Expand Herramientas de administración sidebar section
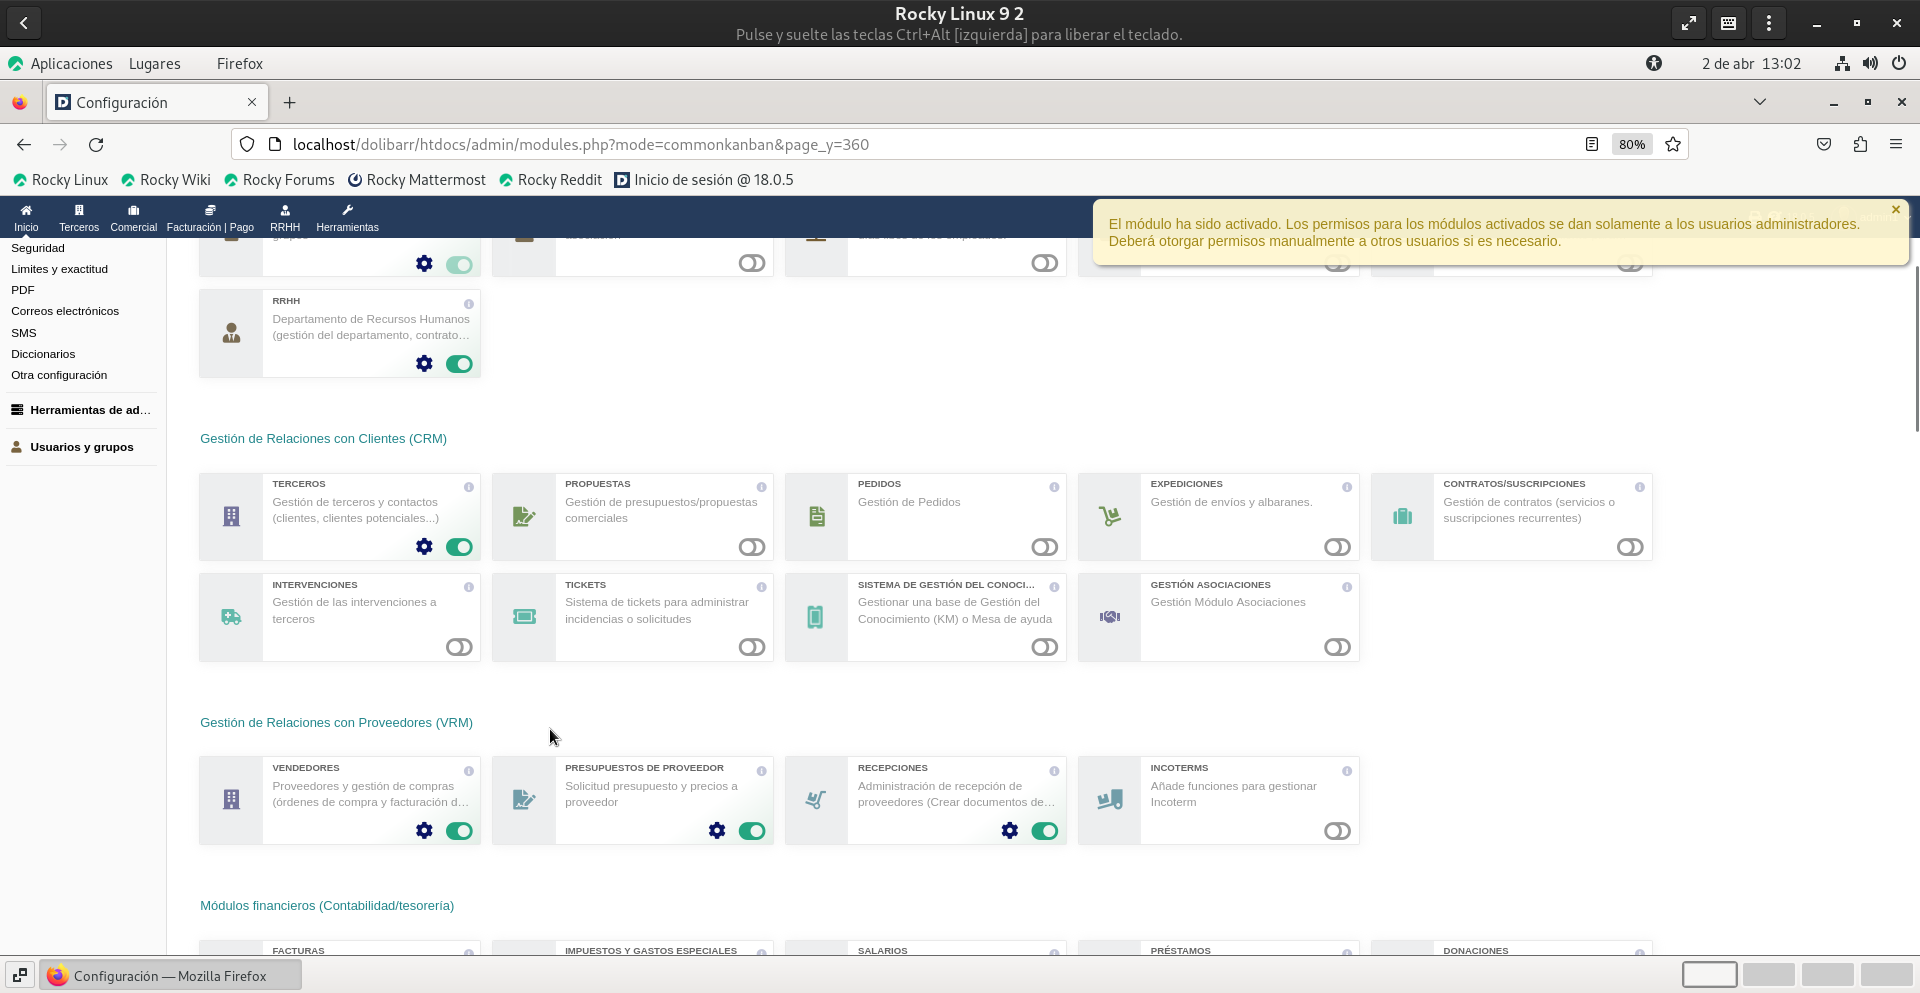The image size is (1920, 993). [x=89, y=410]
